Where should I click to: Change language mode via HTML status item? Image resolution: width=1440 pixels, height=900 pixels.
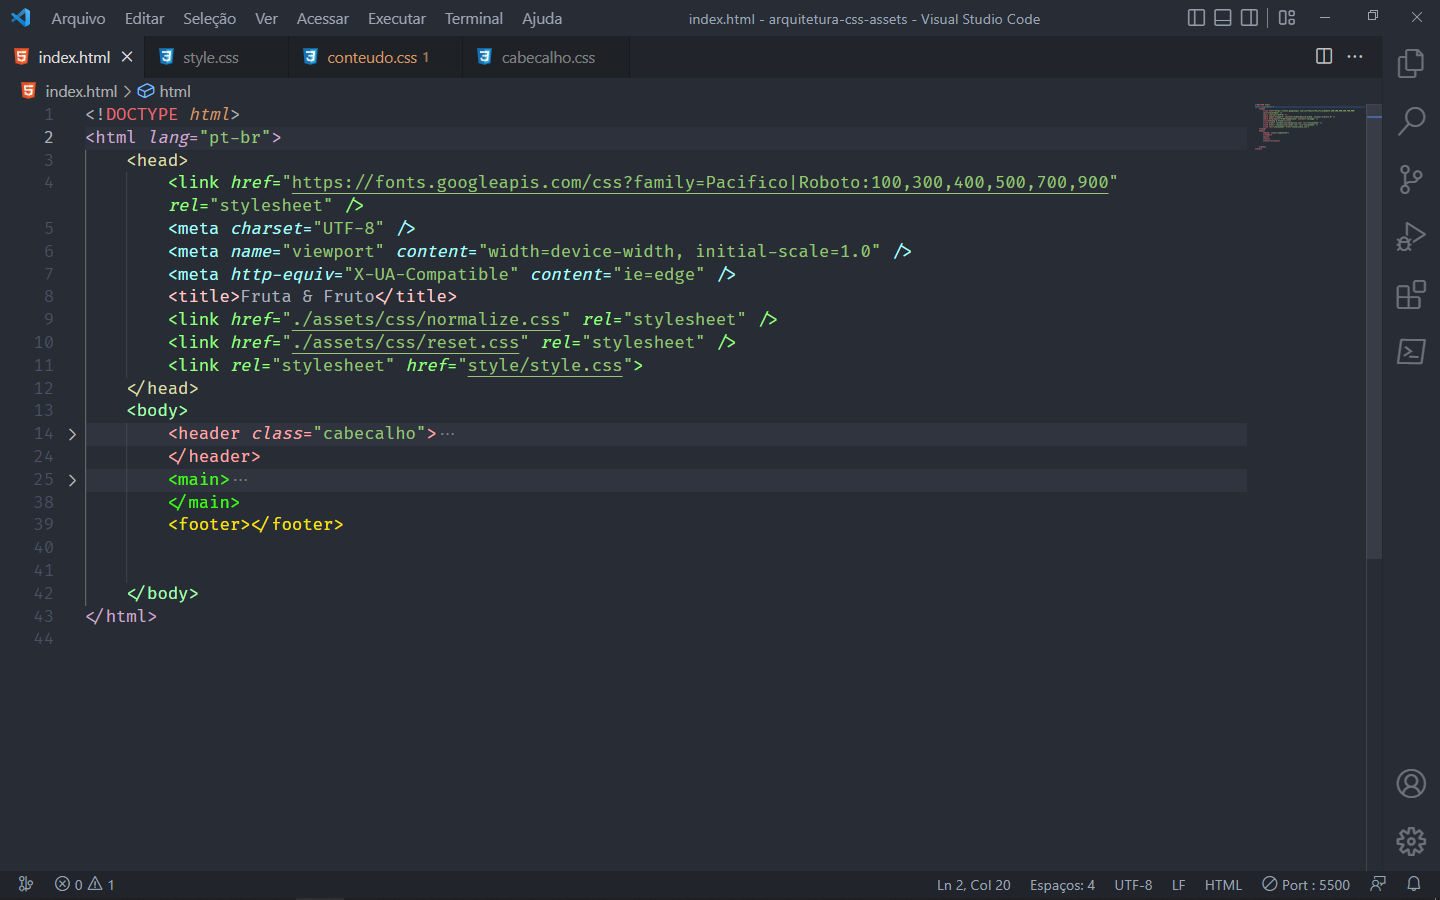(x=1223, y=884)
